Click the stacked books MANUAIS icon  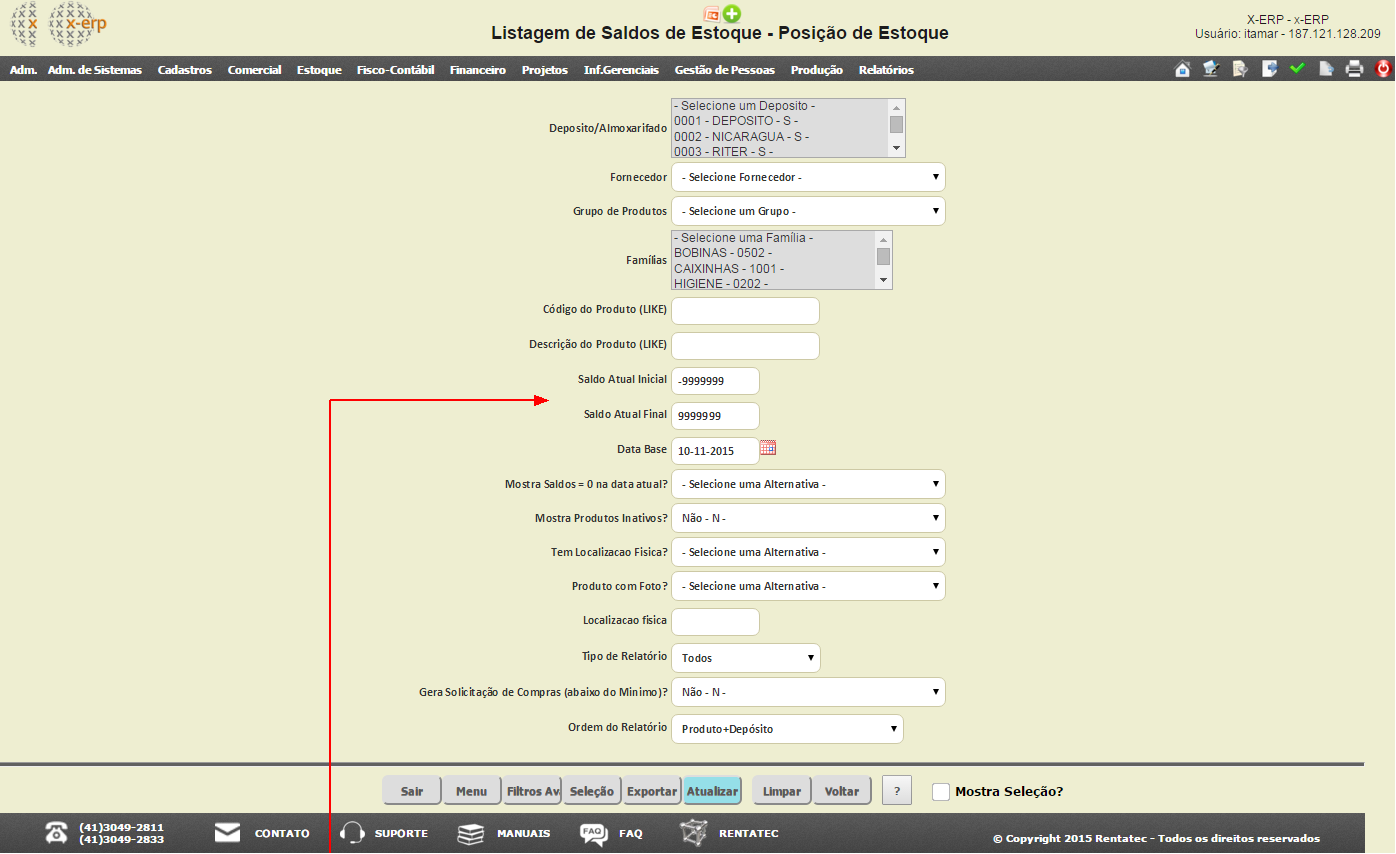pyautogui.click(x=471, y=833)
